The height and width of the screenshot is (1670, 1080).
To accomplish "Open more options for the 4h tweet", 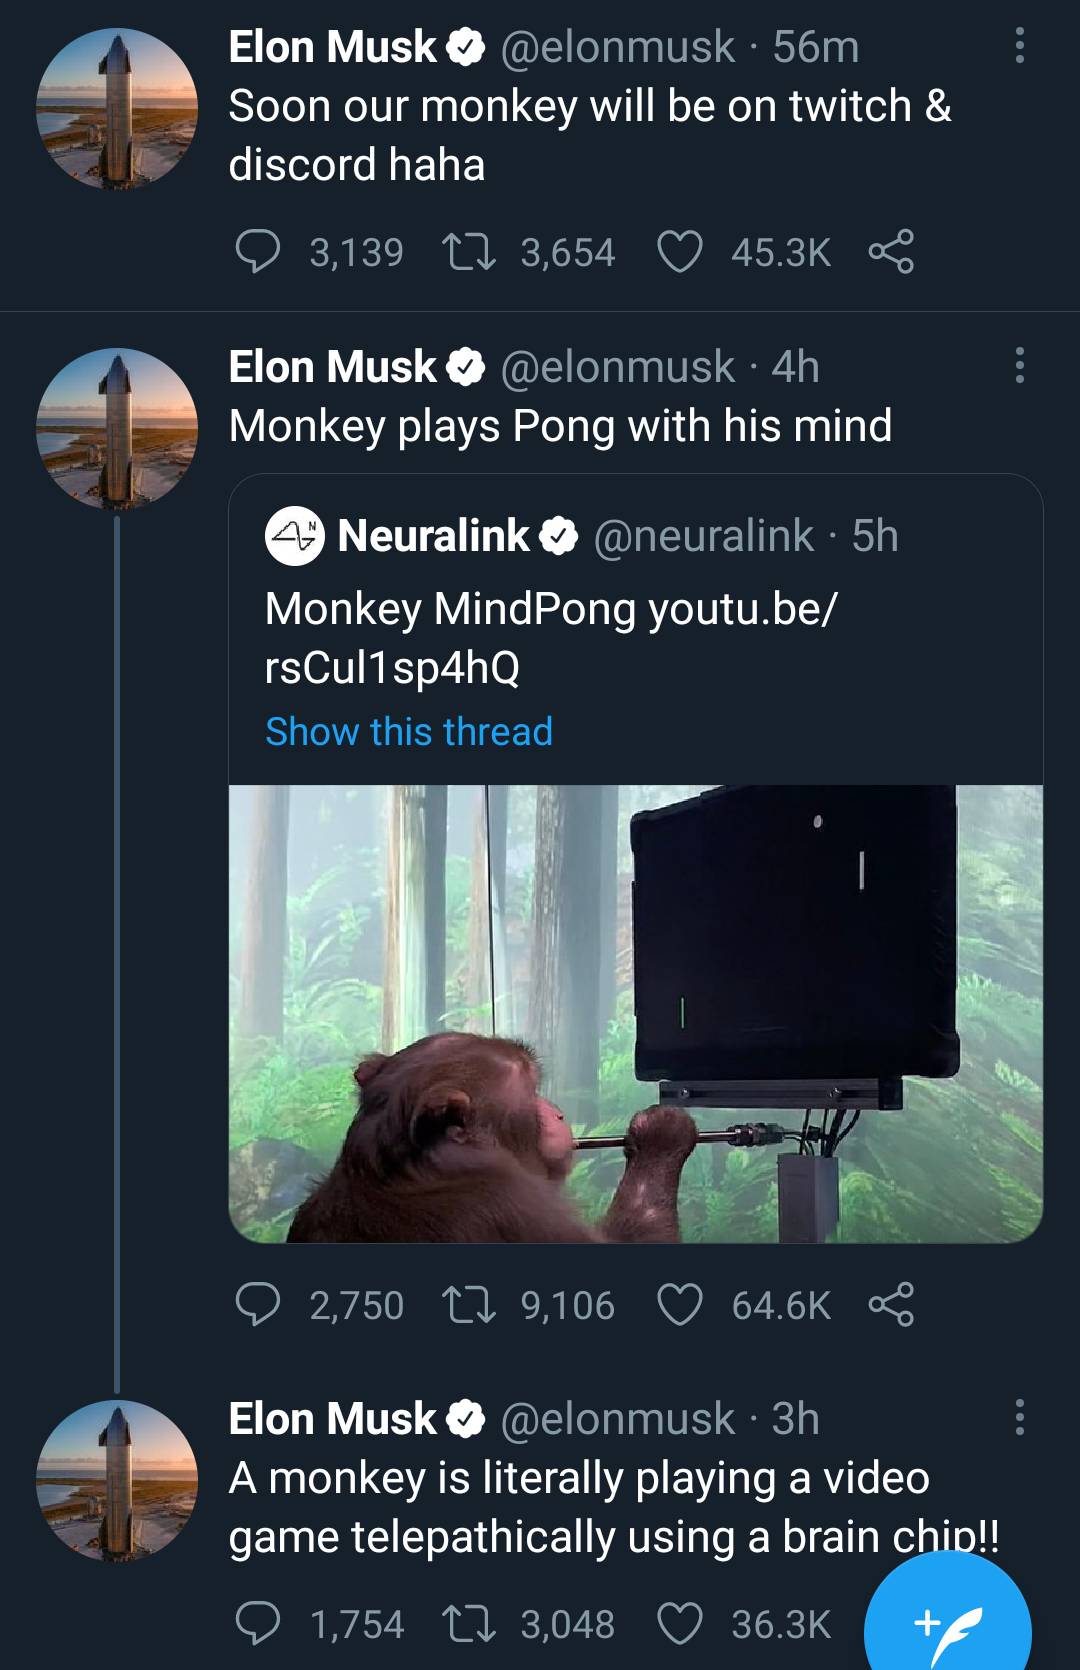I will 1019,366.
